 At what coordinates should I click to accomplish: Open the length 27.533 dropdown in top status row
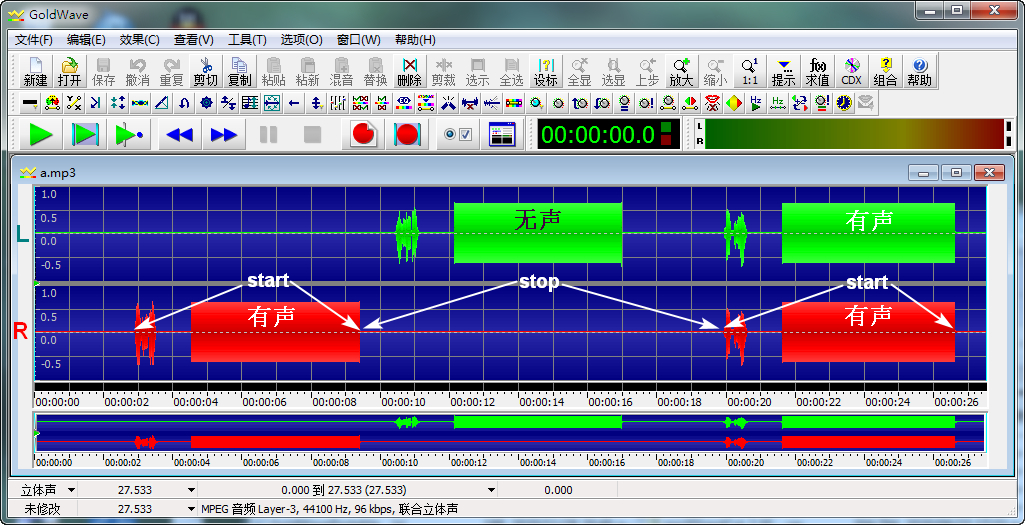click(x=191, y=490)
